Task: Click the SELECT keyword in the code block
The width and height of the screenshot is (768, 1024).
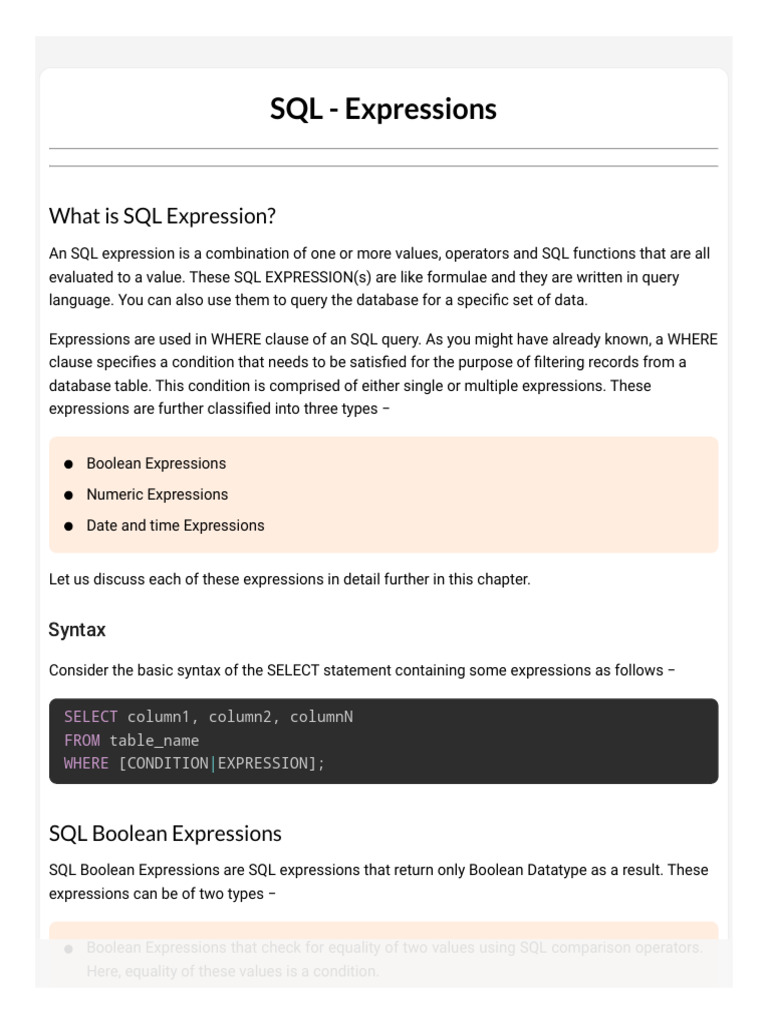Action: pos(90,717)
